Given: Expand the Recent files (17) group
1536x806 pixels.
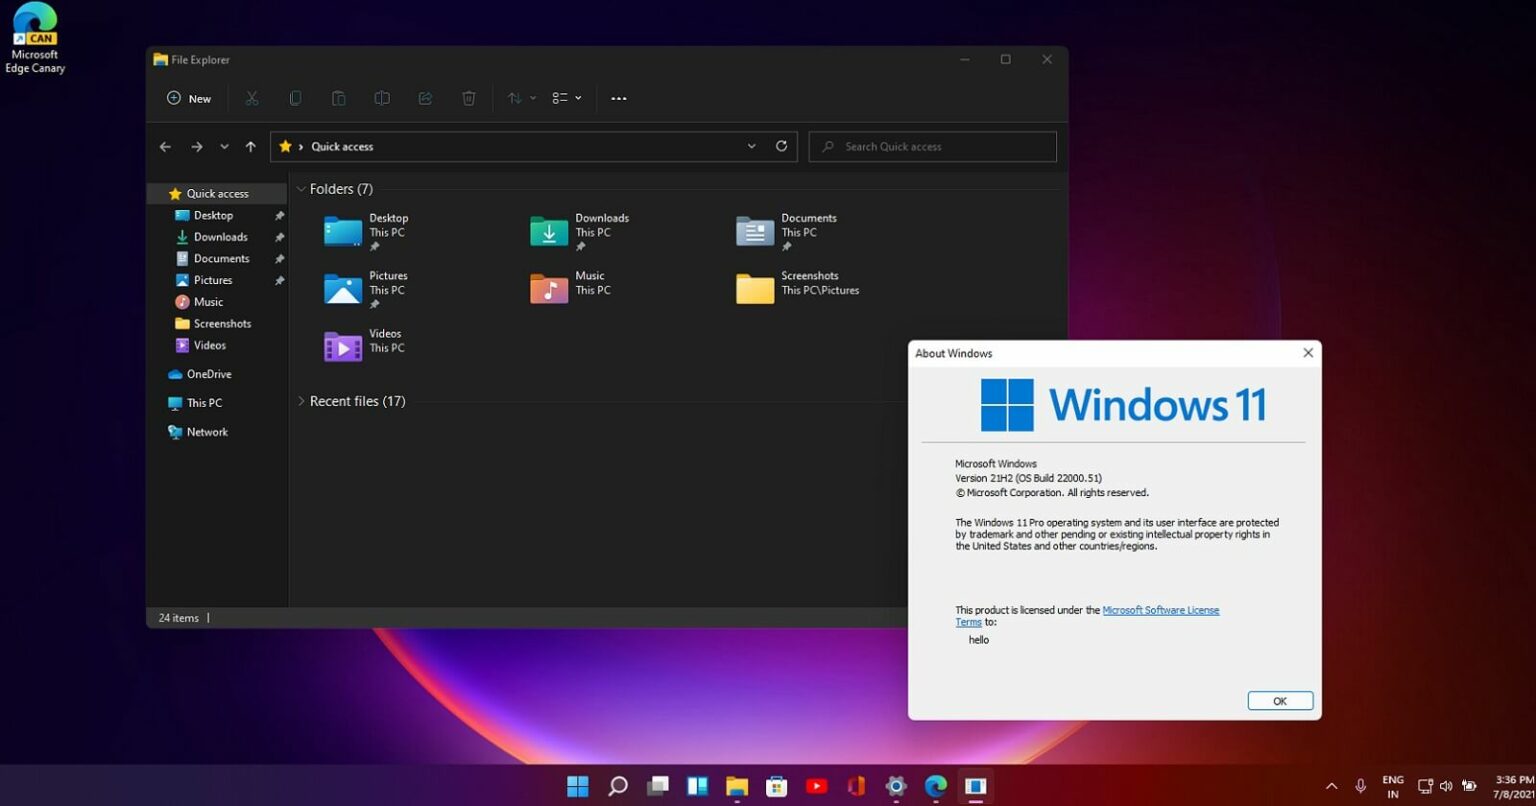Looking at the screenshot, I should click(x=301, y=401).
